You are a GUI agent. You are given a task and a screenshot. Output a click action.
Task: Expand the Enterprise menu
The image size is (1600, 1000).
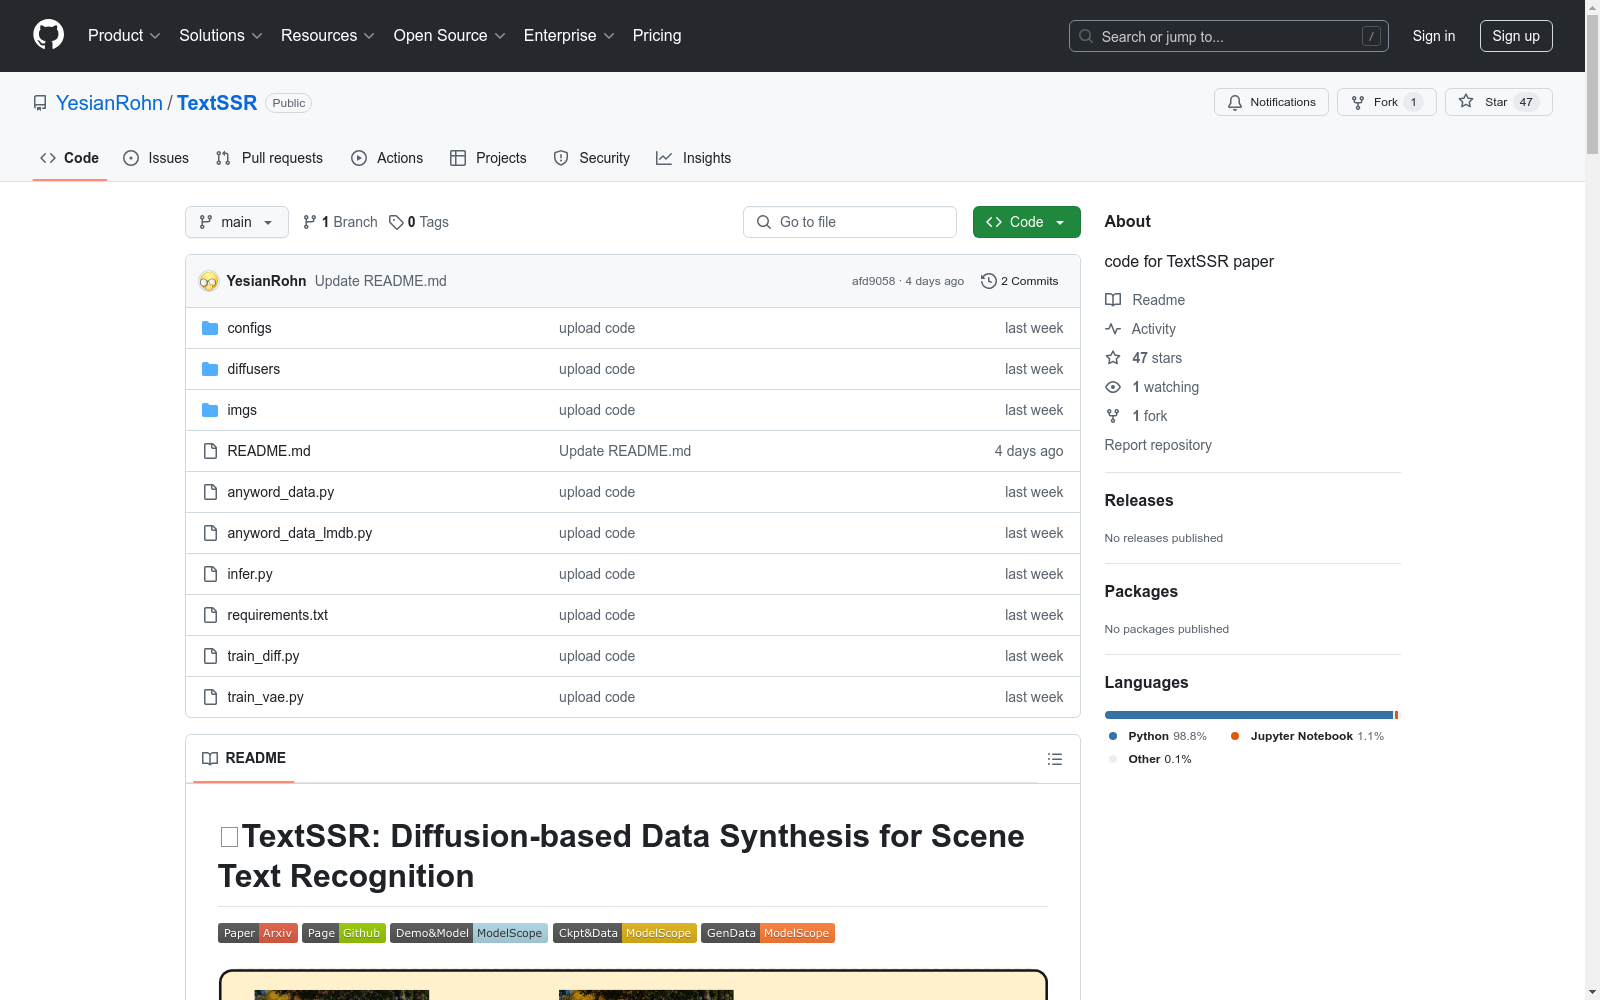pyautogui.click(x=569, y=36)
